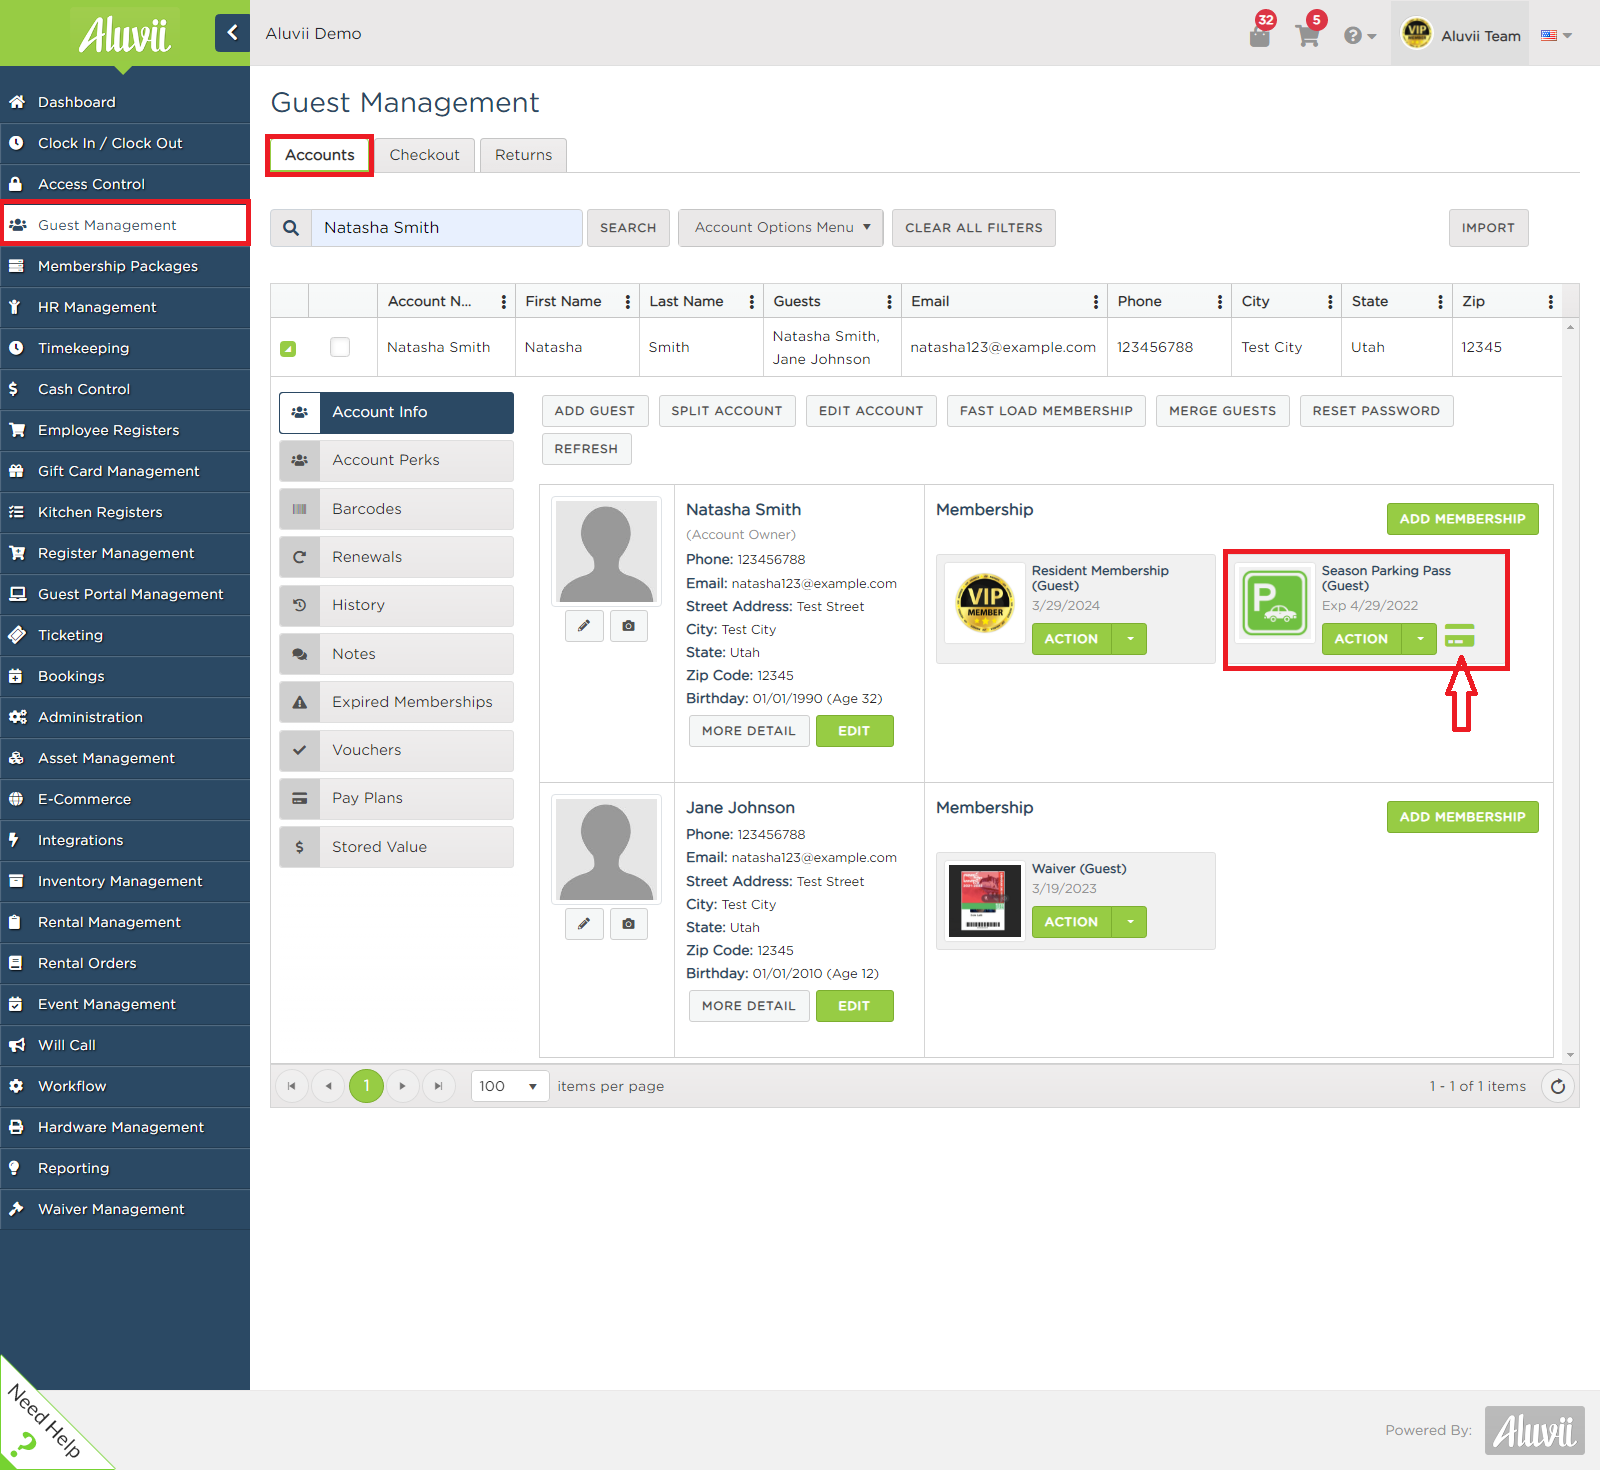
Task: Click the grid refresh icon
Action: pyautogui.click(x=1558, y=1086)
